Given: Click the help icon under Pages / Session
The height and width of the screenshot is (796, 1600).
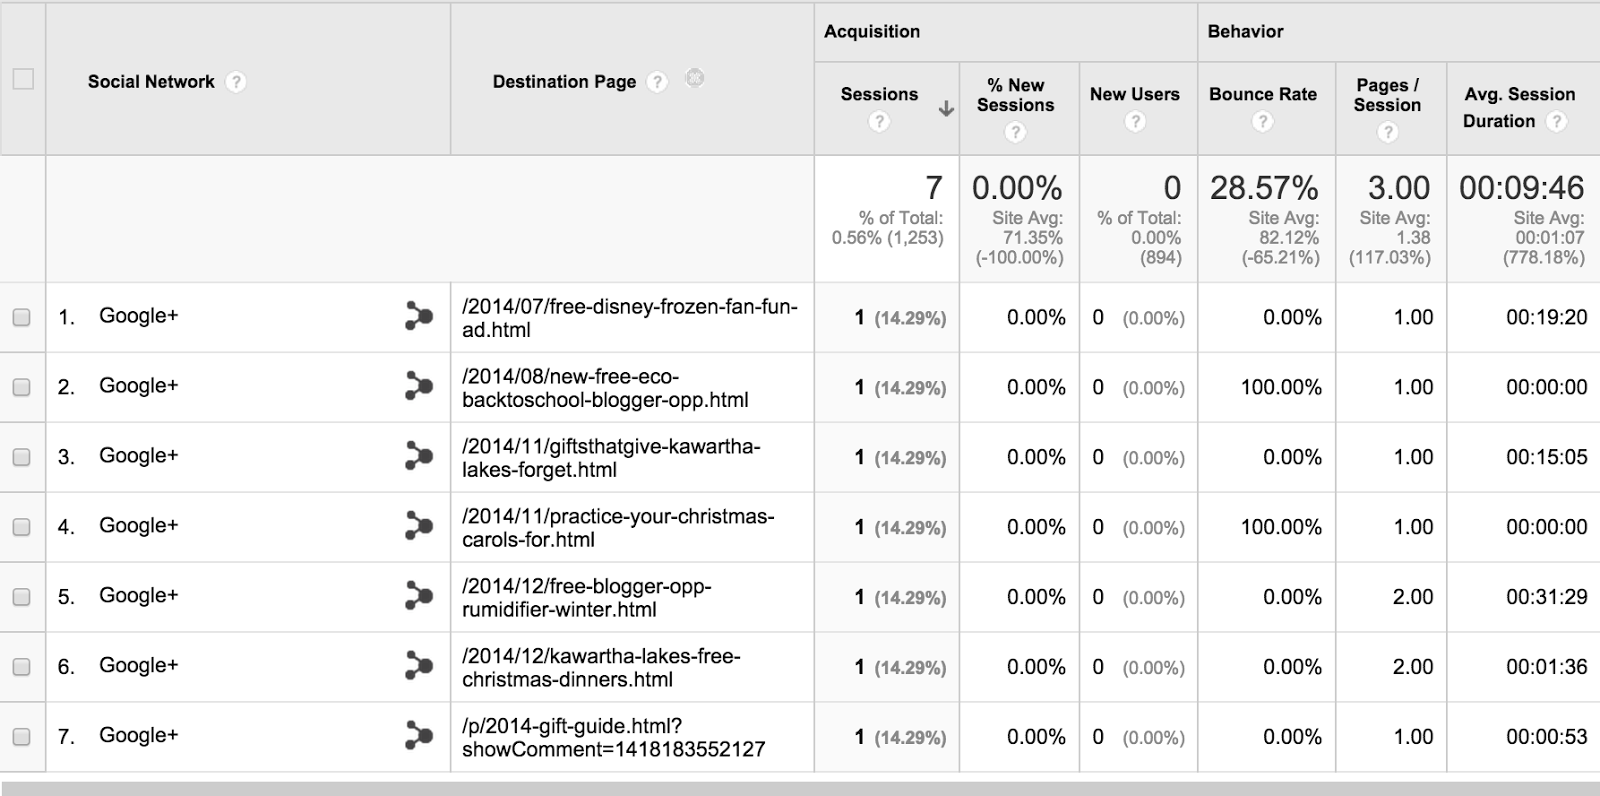Looking at the screenshot, I should tap(1387, 132).
